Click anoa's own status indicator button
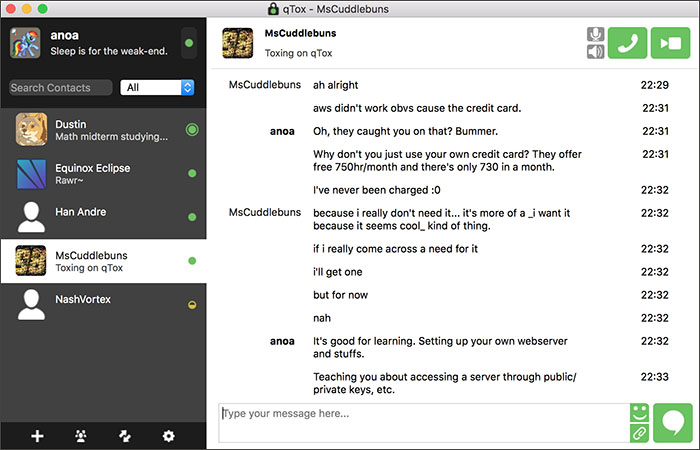Image resolution: width=700 pixels, height=450 pixels. click(x=188, y=44)
